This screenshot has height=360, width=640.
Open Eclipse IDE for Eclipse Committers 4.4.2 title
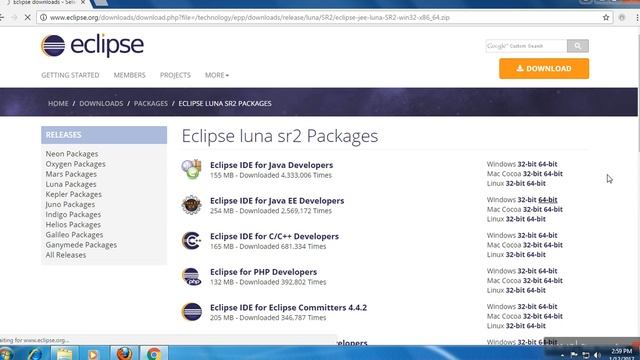pos(288,307)
